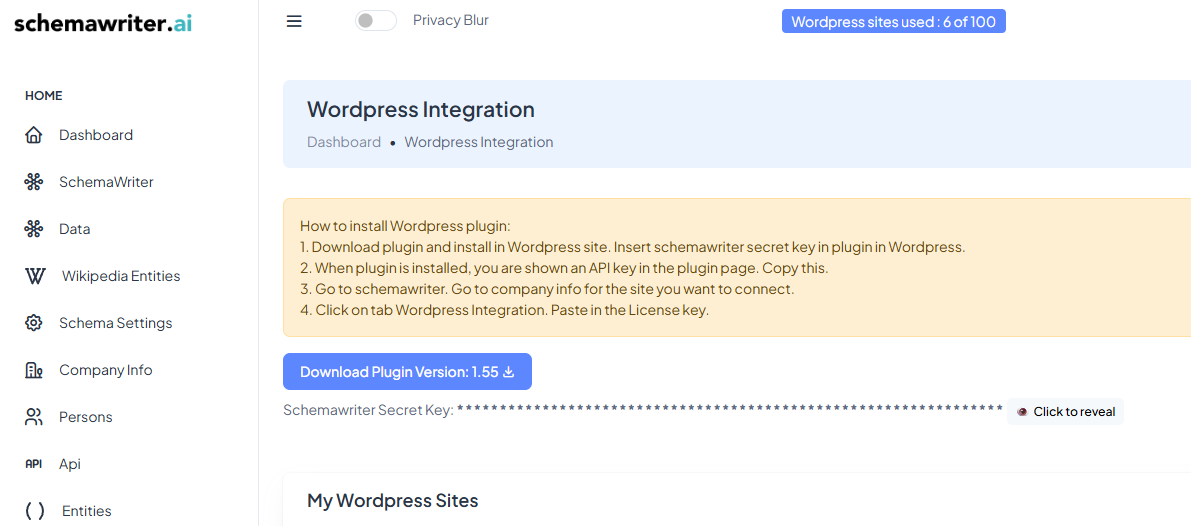Click the Wordpress sites used badge

click(x=893, y=22)
